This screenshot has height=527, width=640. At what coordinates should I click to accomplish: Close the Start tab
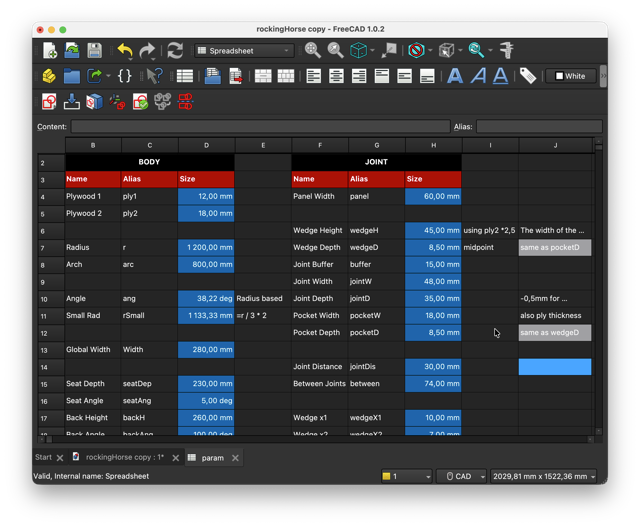coord(60,458)
